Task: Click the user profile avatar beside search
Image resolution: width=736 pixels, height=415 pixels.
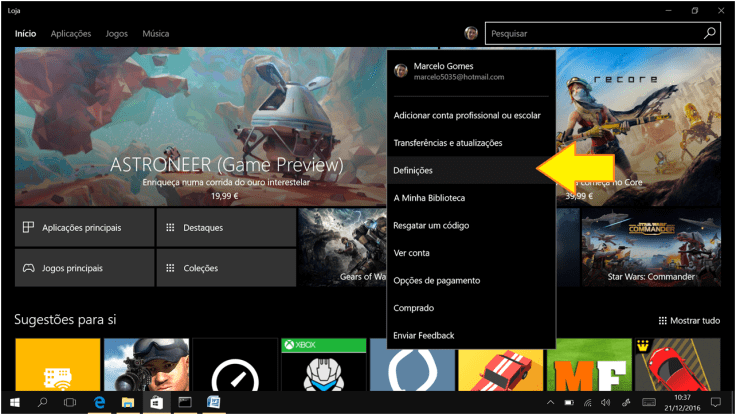Action: tap(471, 33)
